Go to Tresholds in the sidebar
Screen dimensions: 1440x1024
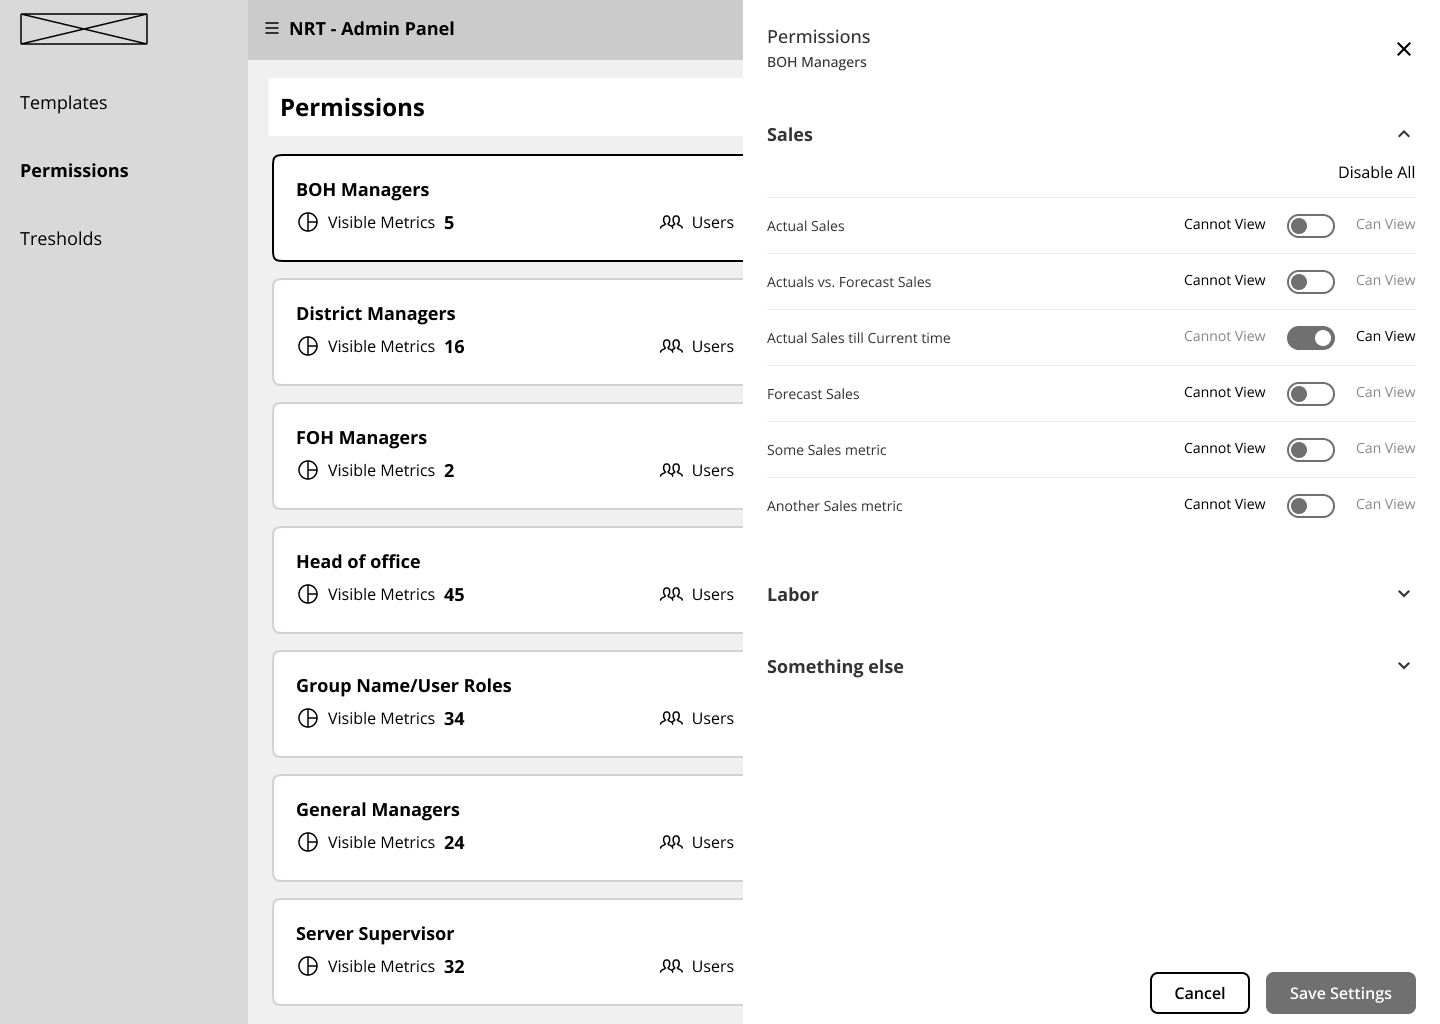[61, 238]
